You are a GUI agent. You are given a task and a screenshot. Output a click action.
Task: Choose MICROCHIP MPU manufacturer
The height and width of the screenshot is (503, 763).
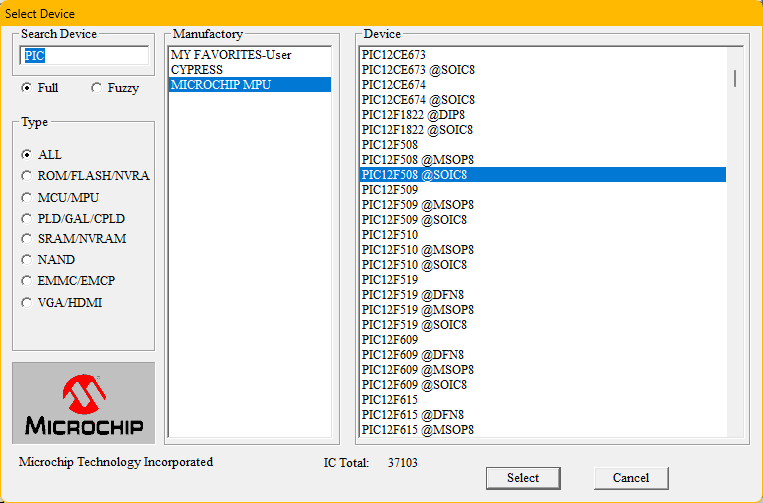(x=250, y=85)
